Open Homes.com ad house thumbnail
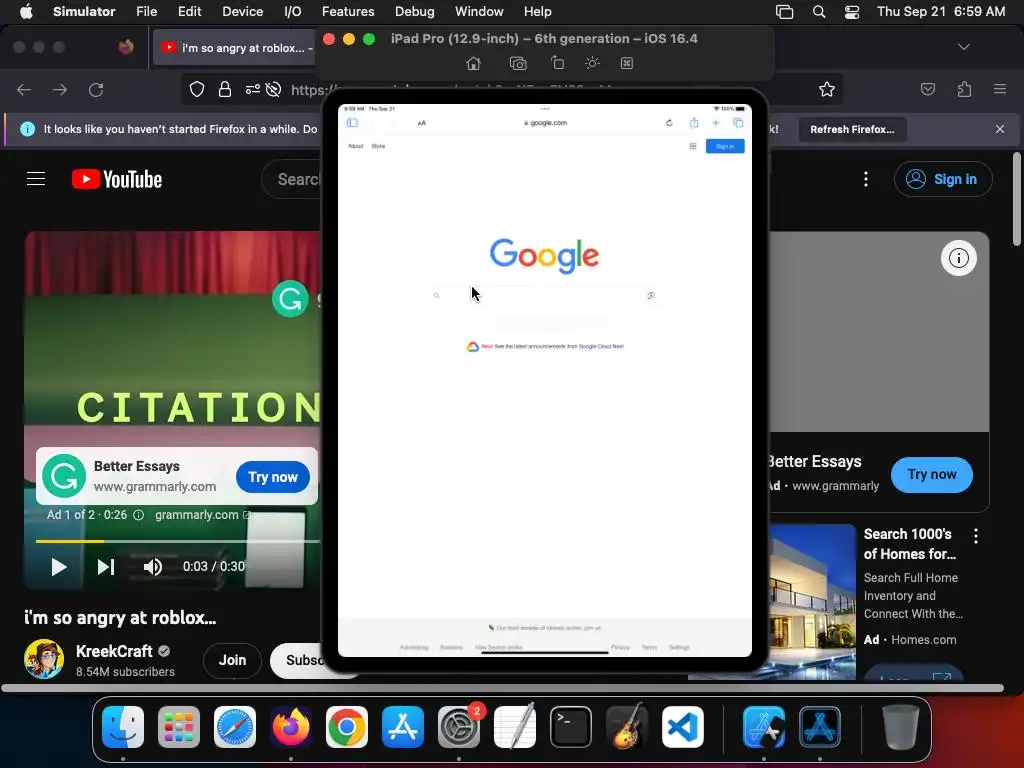1024x768 pixels. point(812,601)
